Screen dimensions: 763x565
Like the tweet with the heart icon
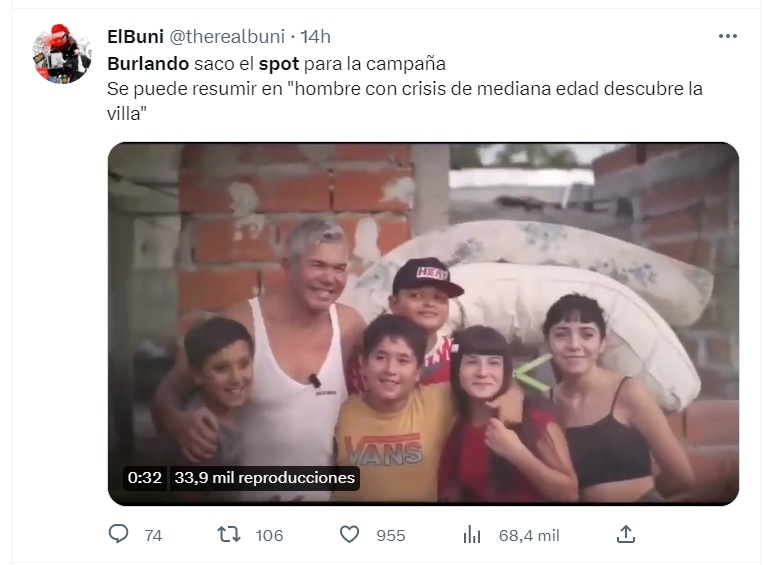coord(349,534)
